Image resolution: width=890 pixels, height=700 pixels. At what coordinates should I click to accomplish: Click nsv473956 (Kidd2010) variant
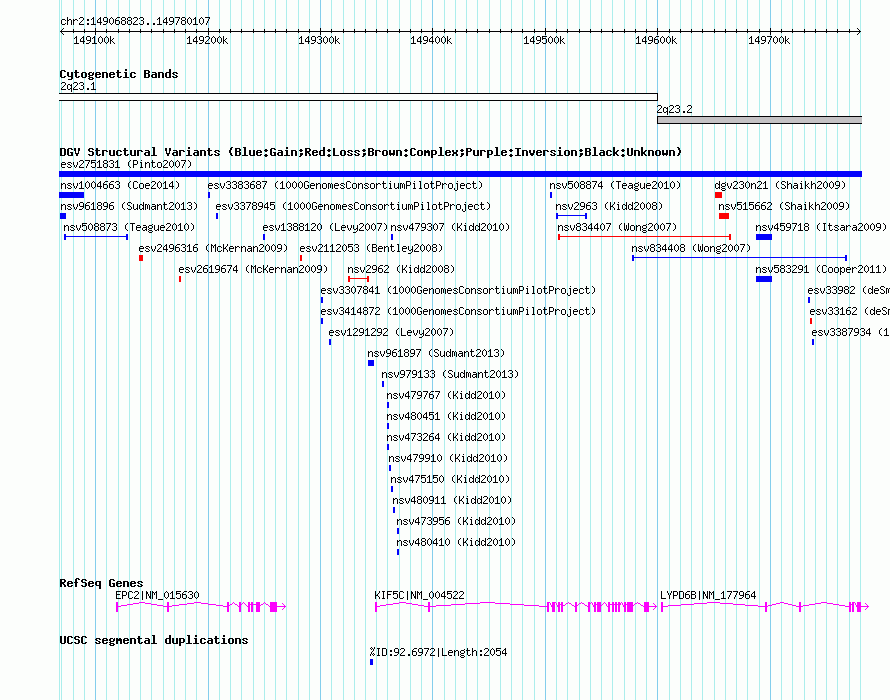456,521
